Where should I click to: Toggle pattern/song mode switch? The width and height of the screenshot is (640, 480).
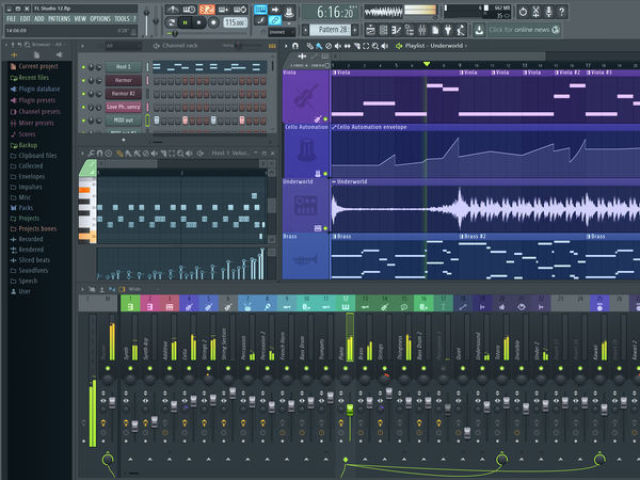[171, 23]
